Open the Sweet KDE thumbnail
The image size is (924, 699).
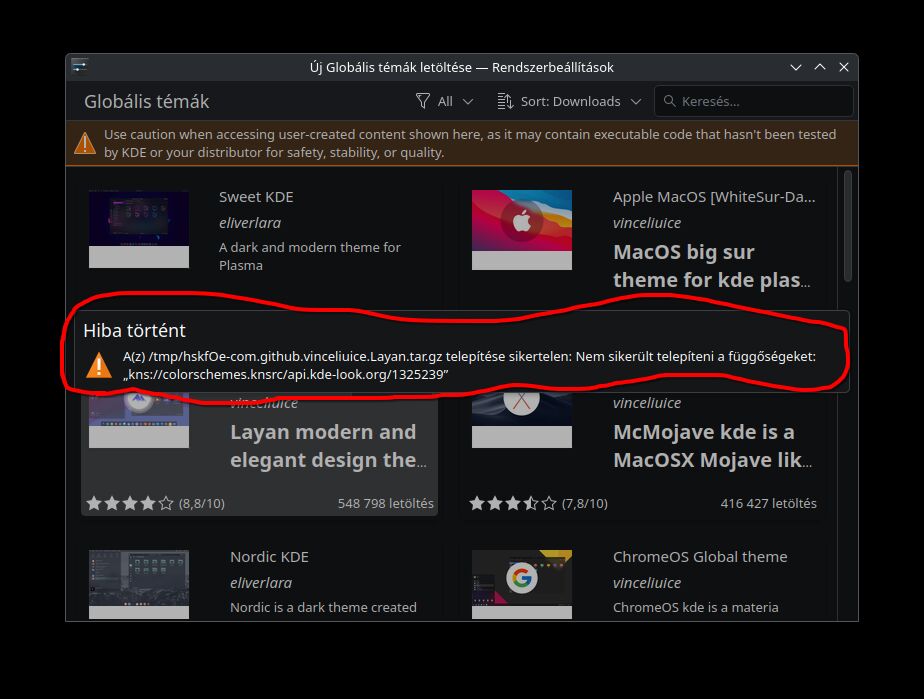[x=139, y=229]
